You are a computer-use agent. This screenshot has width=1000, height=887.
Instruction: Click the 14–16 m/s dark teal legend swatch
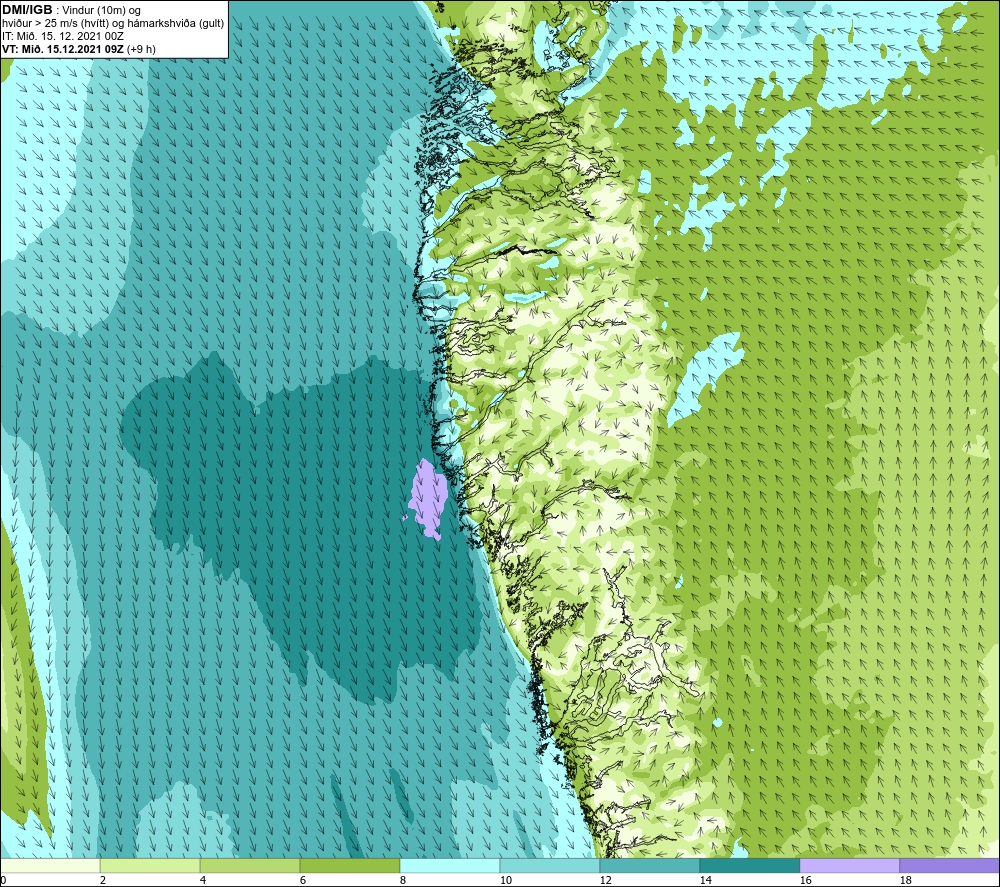[x=749, y=865]
